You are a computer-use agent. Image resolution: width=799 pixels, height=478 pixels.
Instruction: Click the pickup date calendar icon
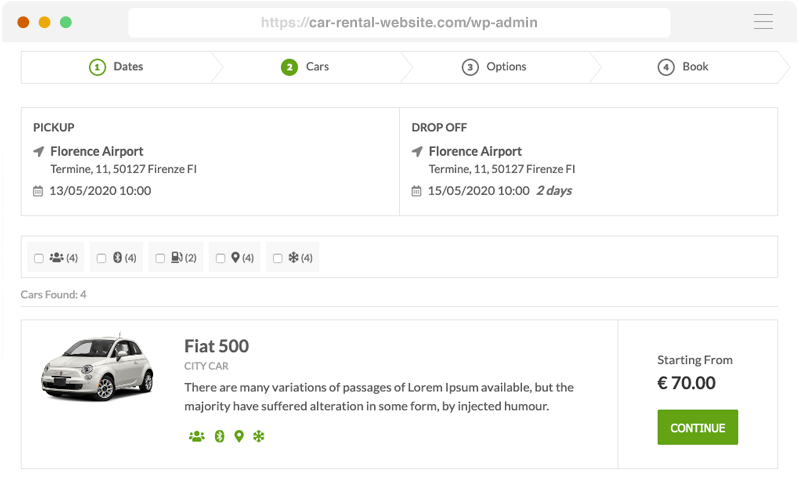coord(38,191)
